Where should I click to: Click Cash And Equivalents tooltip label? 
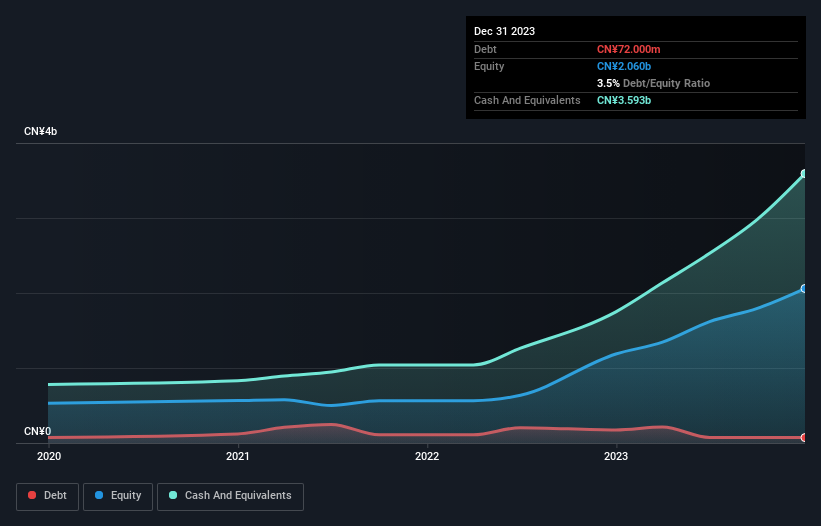coord(527,100)
